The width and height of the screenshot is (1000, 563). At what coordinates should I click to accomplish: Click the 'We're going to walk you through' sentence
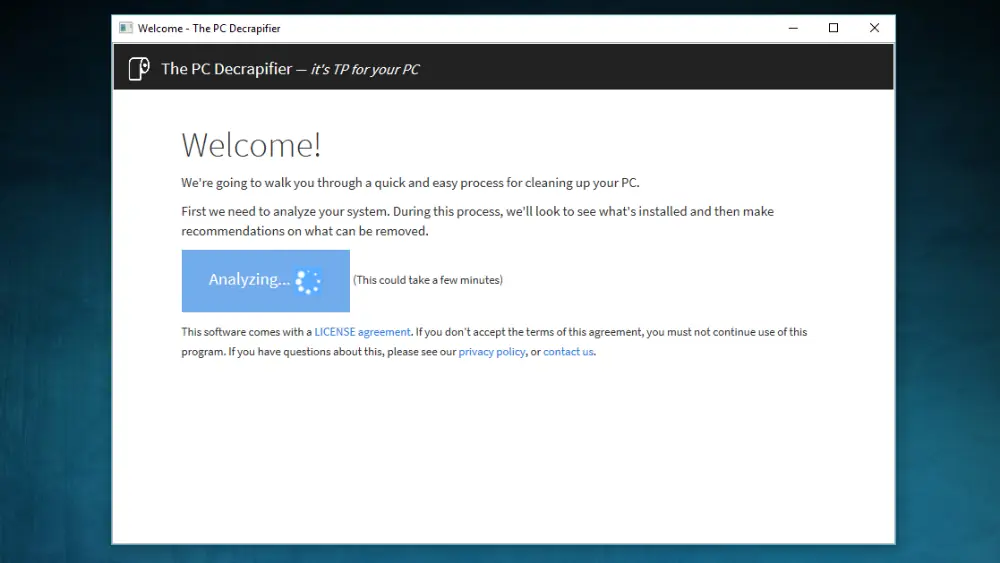(410, 183)
